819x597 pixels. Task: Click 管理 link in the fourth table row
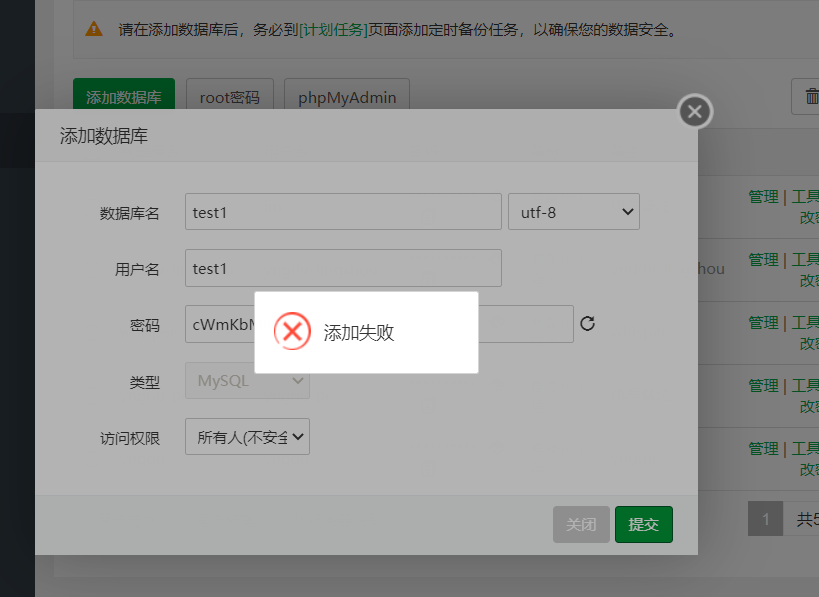point(763,385)
